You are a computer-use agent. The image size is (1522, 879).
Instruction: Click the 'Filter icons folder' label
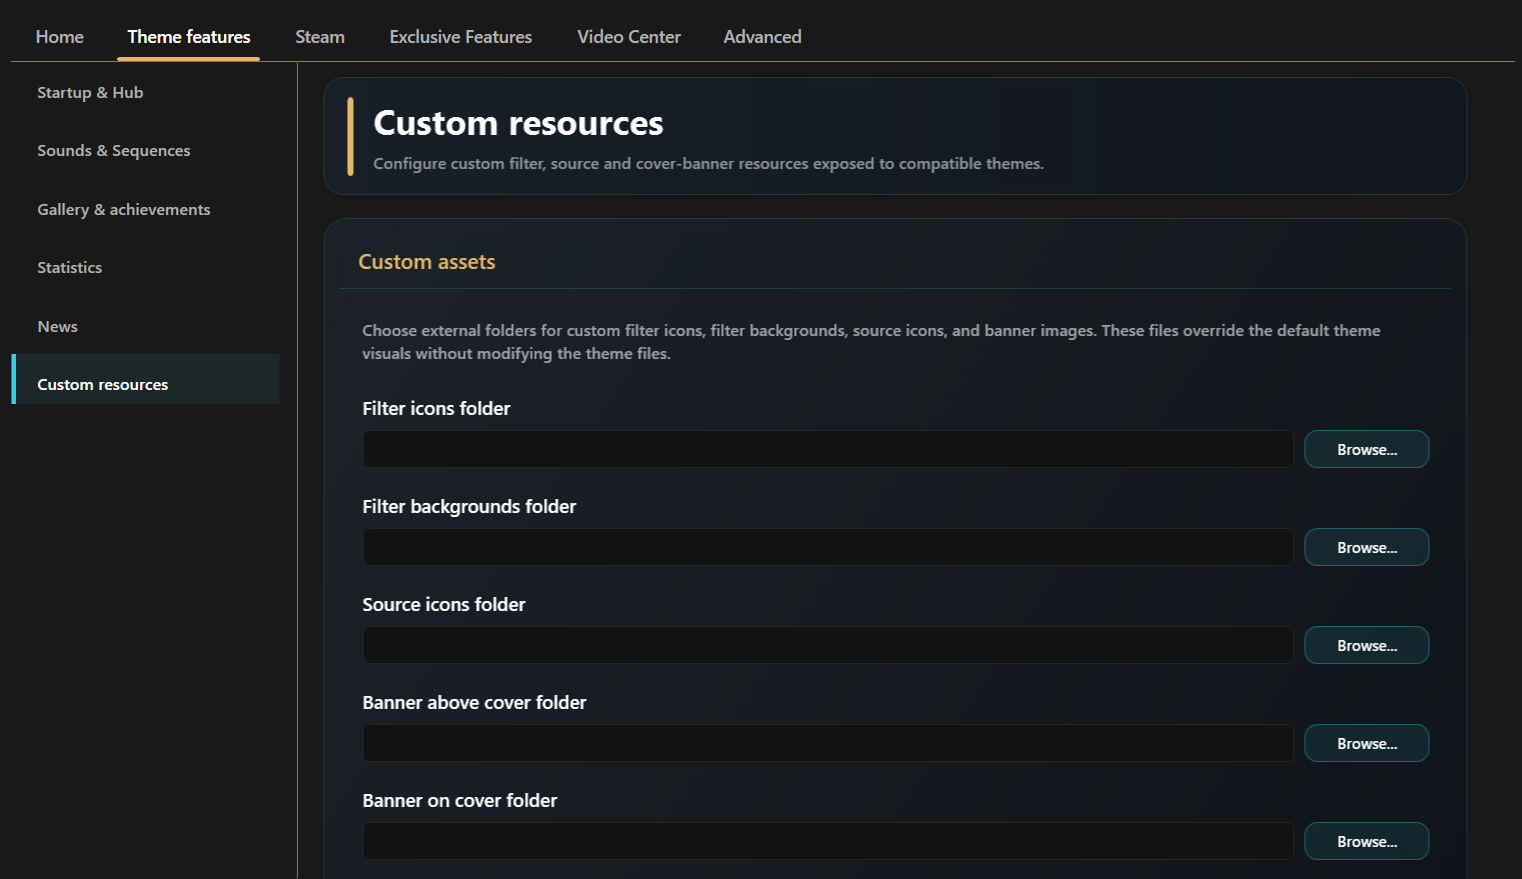click(x=436, y=408)
